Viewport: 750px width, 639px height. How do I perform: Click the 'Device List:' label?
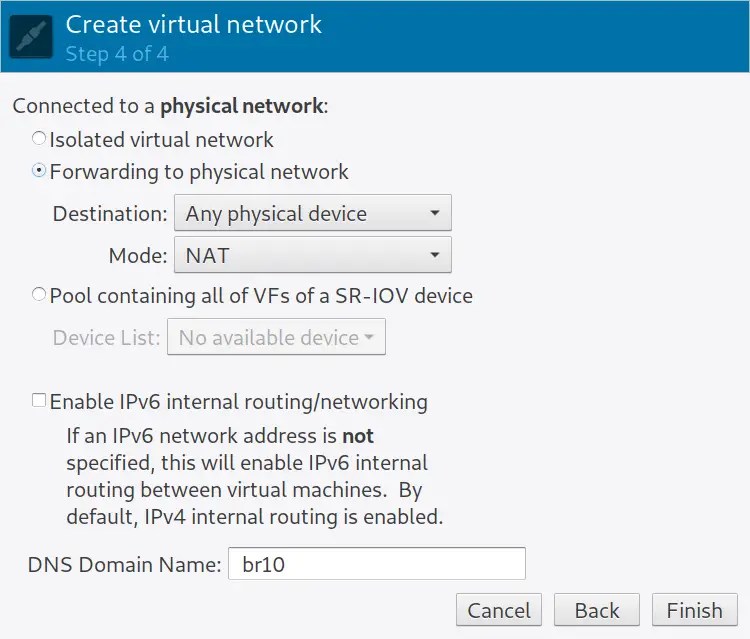tap(106, 338)
